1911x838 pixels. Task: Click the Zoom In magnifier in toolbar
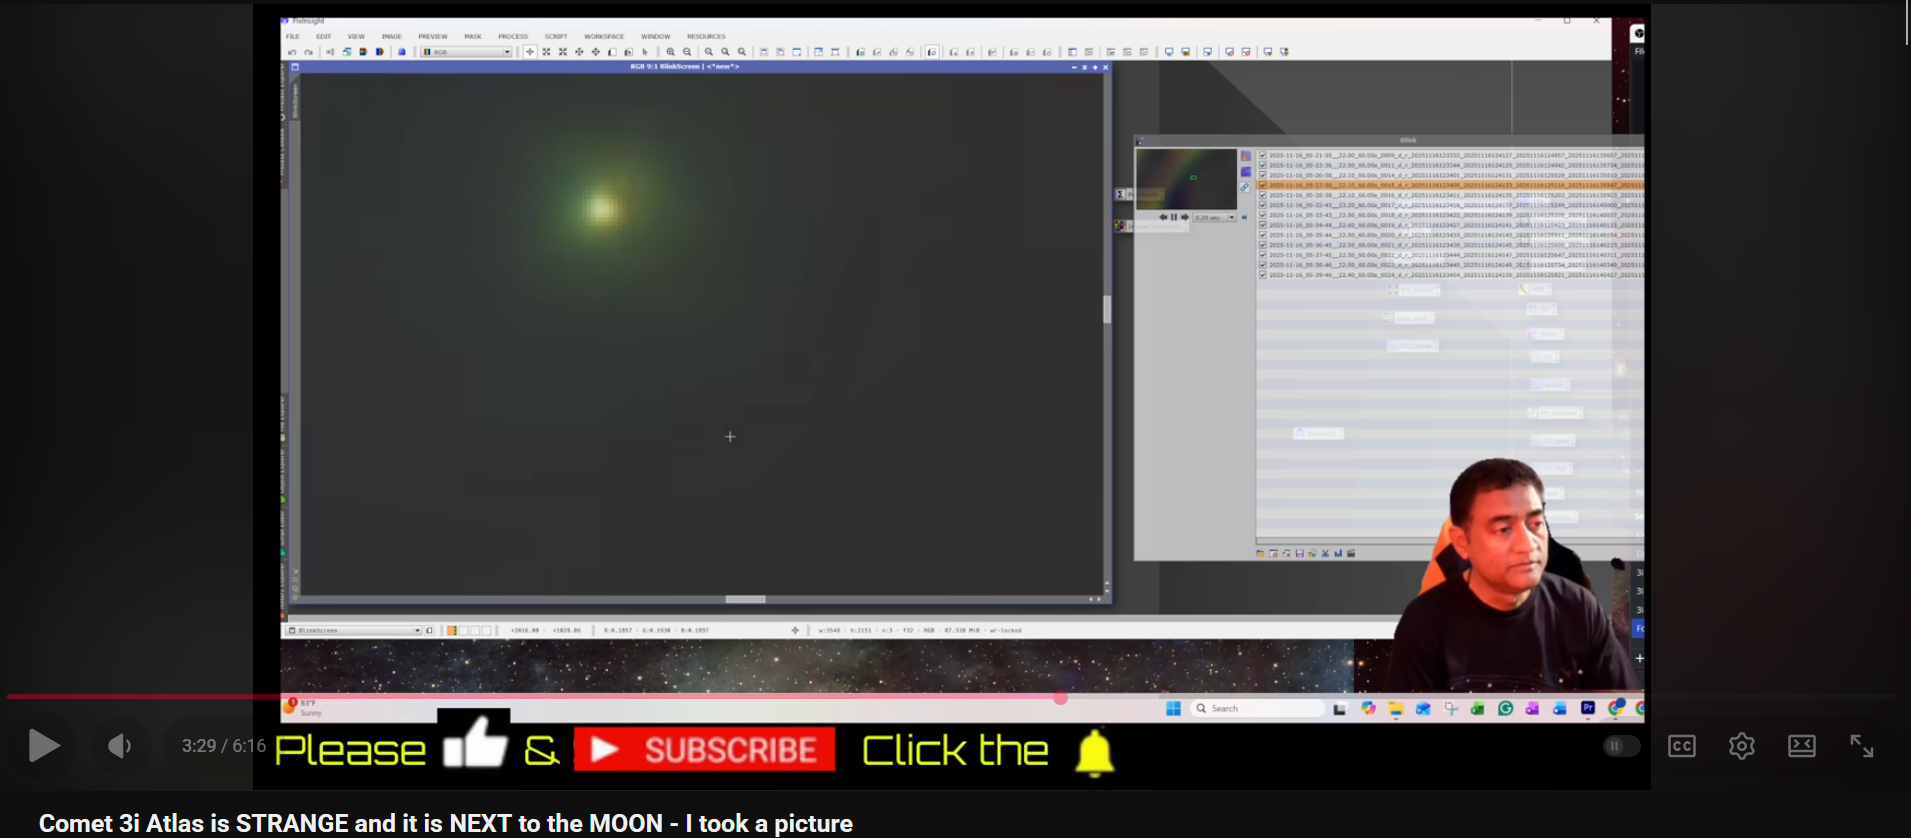click(670, 52)
